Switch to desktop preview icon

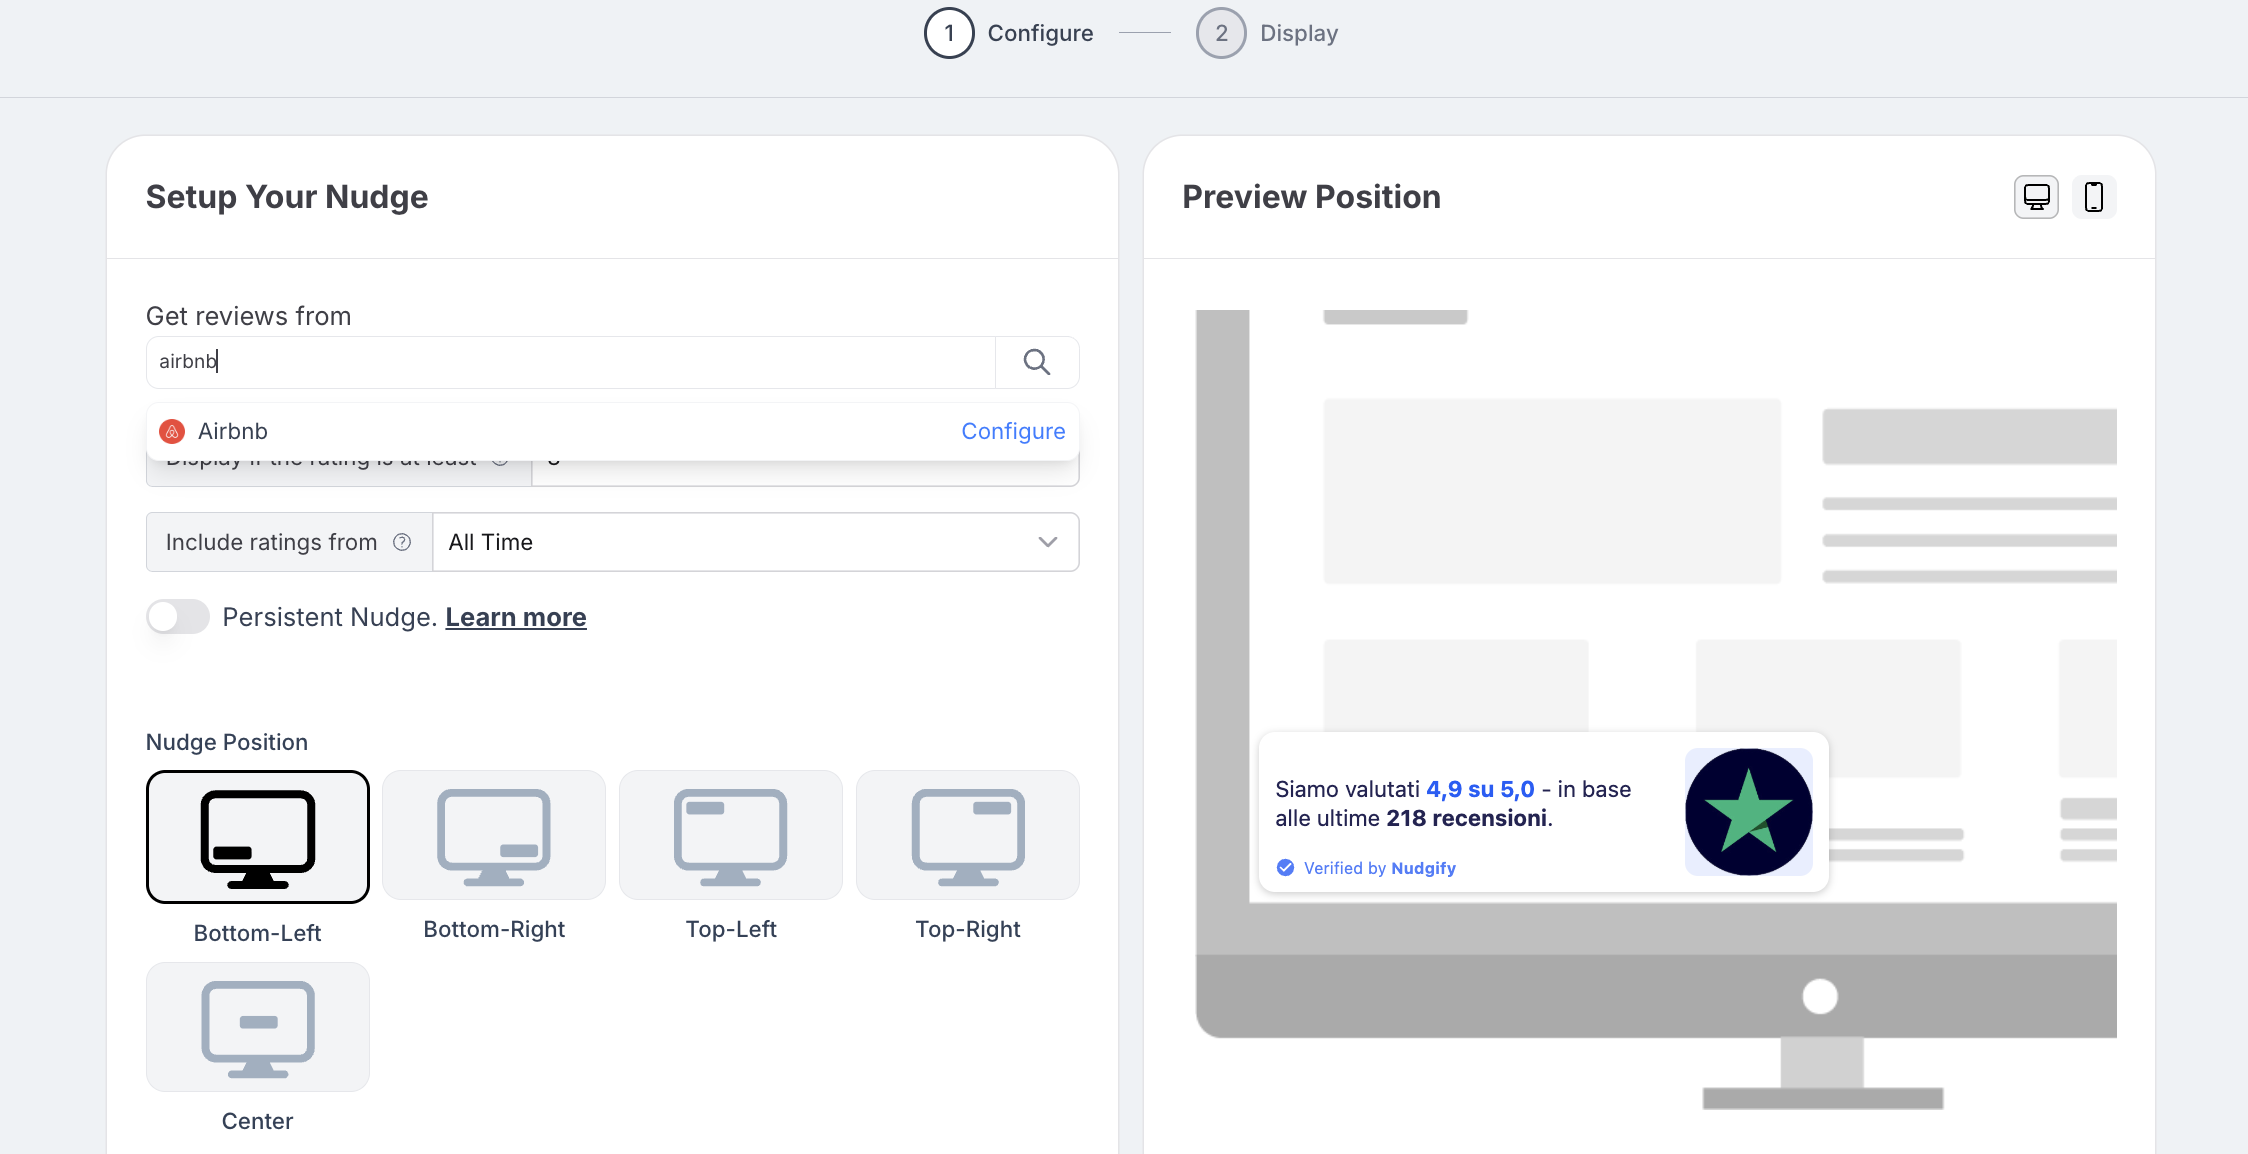pyautogui.click(x=2036, y=197)
